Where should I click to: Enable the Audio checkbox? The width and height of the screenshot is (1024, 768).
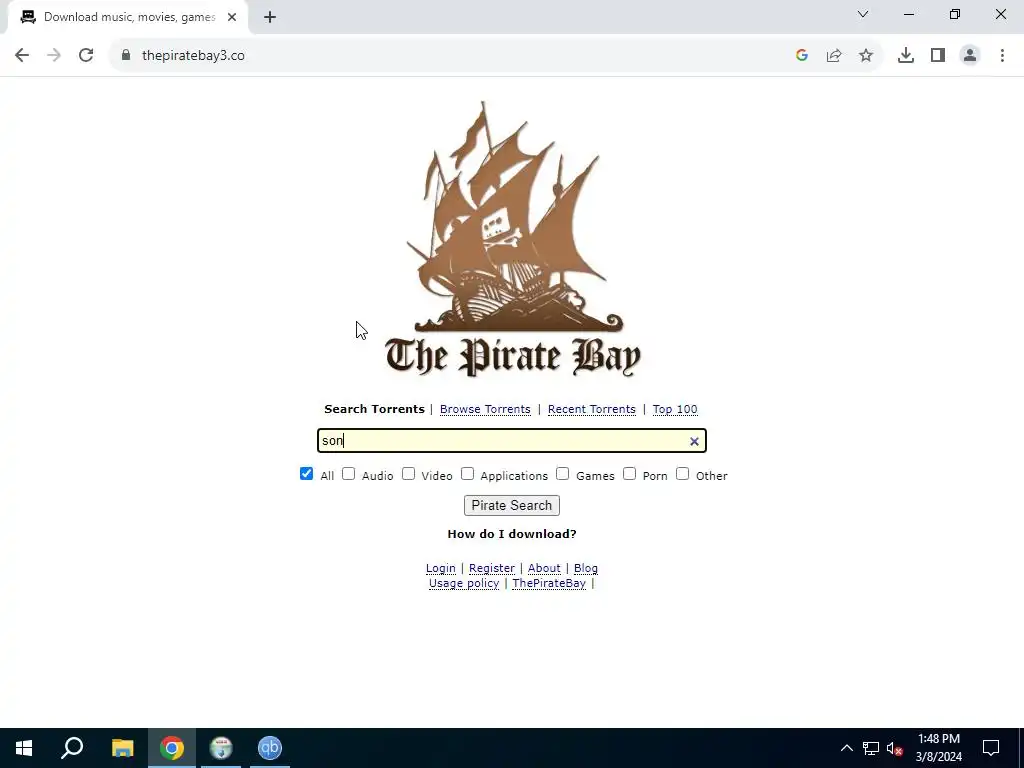(349, 473)
